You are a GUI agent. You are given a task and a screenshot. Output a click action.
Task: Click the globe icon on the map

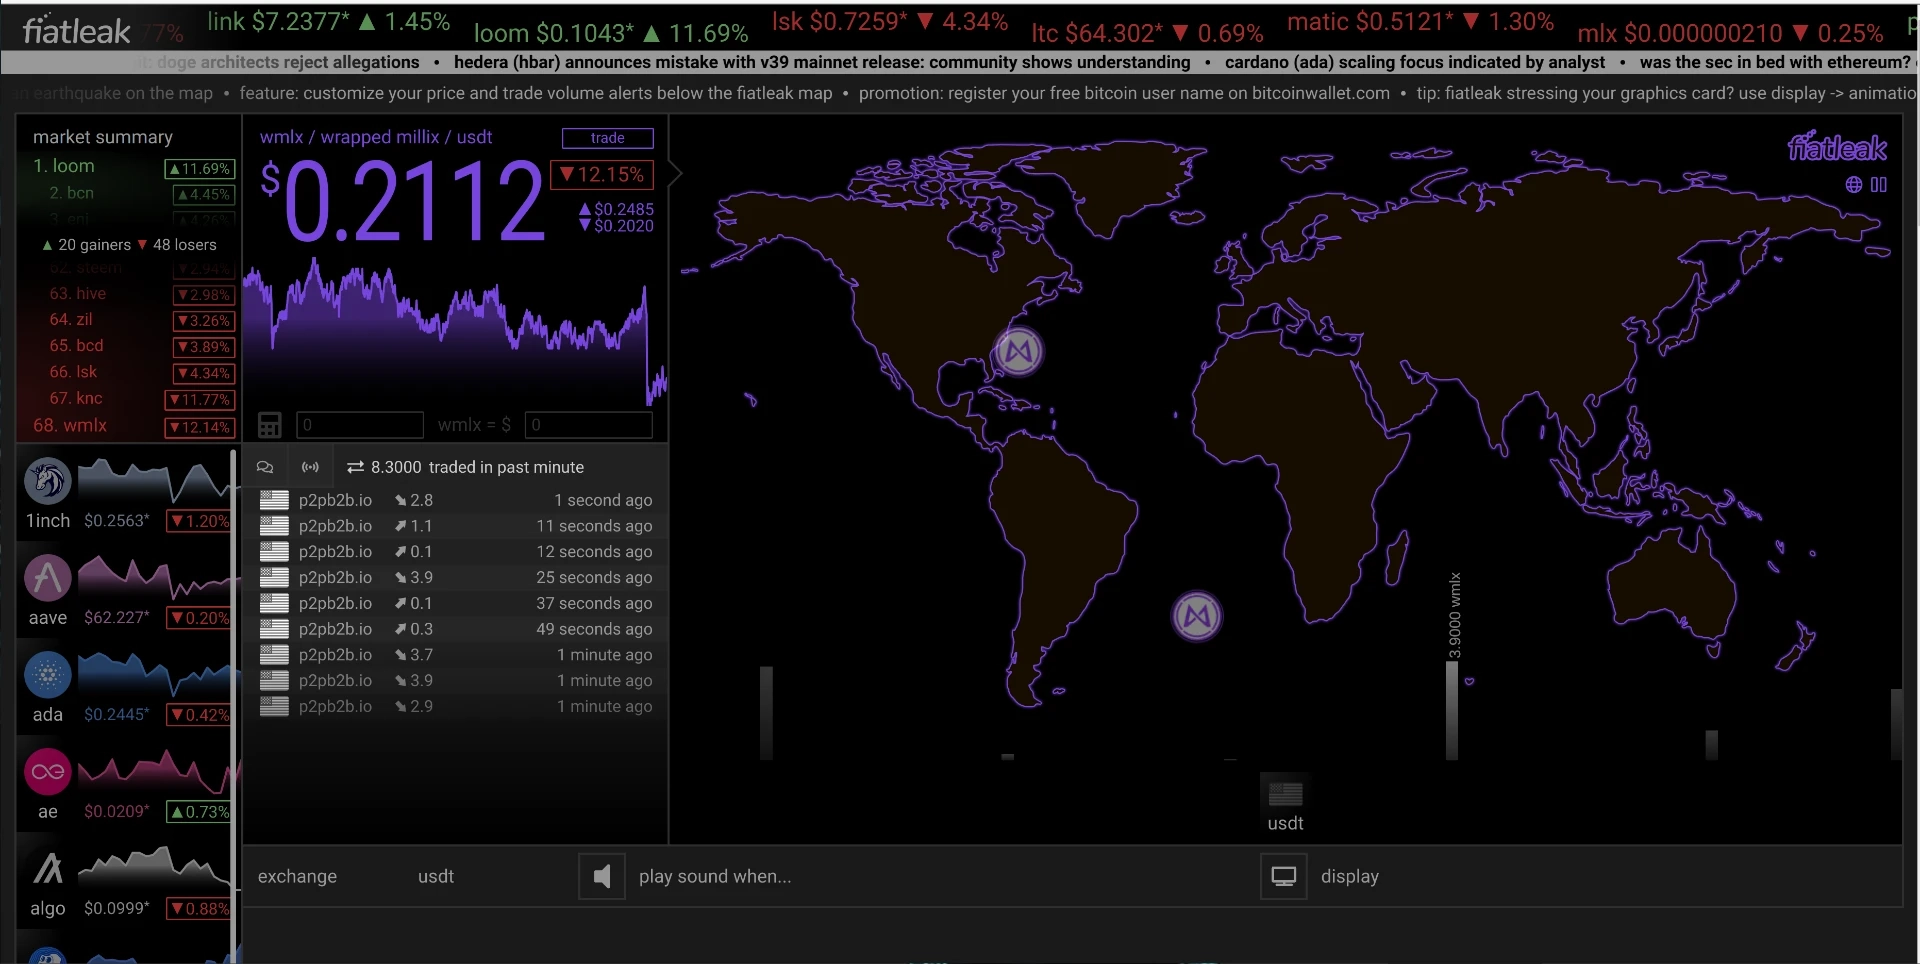(1854, 185)
